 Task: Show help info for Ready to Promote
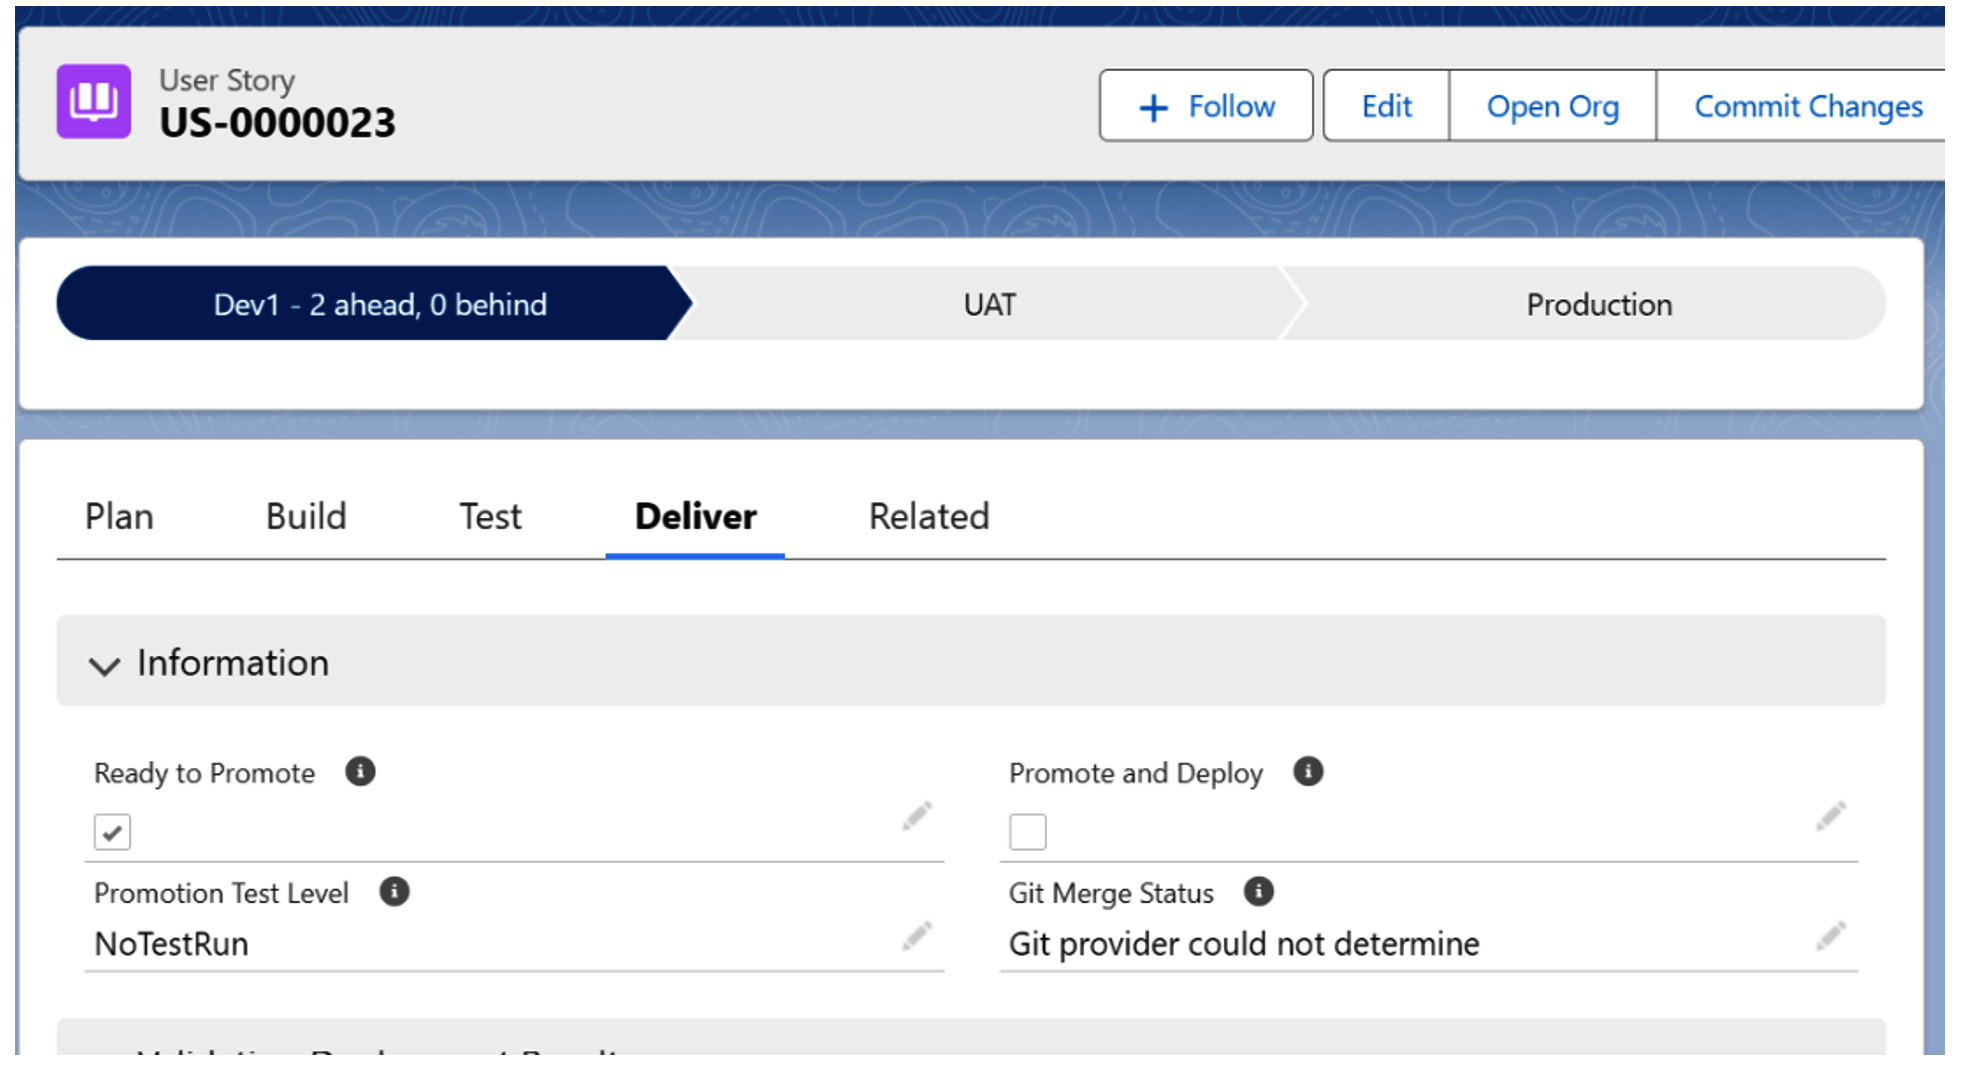360,771
